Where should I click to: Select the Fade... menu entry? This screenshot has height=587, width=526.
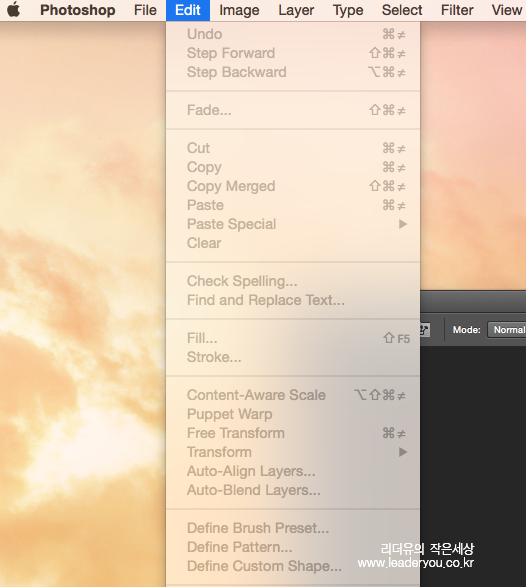(x=293, y=110)
